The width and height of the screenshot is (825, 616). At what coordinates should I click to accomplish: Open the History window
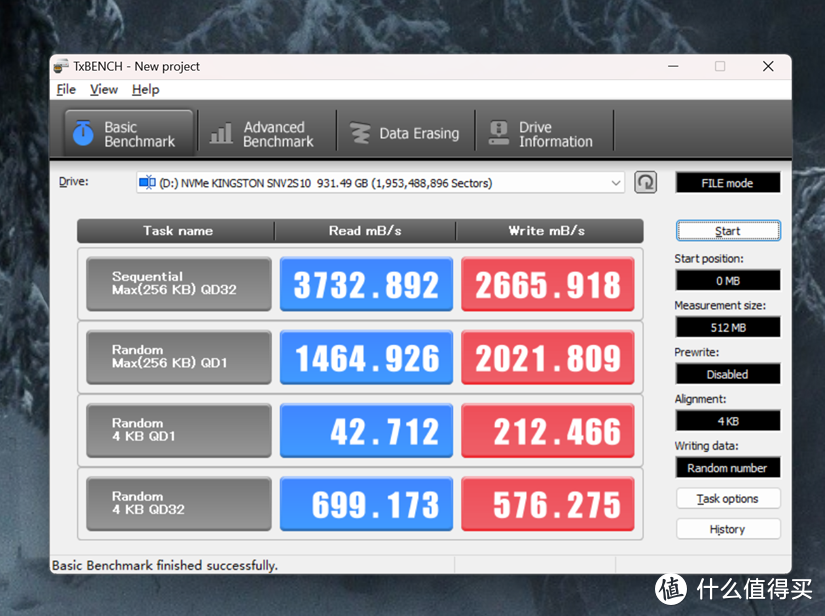tap(728, 529)
